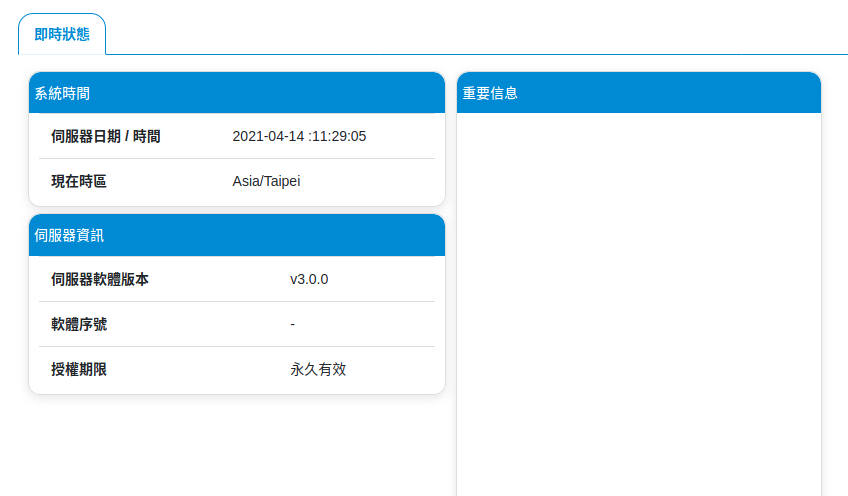Select the v3.0.0 version value
The width and height of the screenshot is (848, 496).
[x=309, y=279]
